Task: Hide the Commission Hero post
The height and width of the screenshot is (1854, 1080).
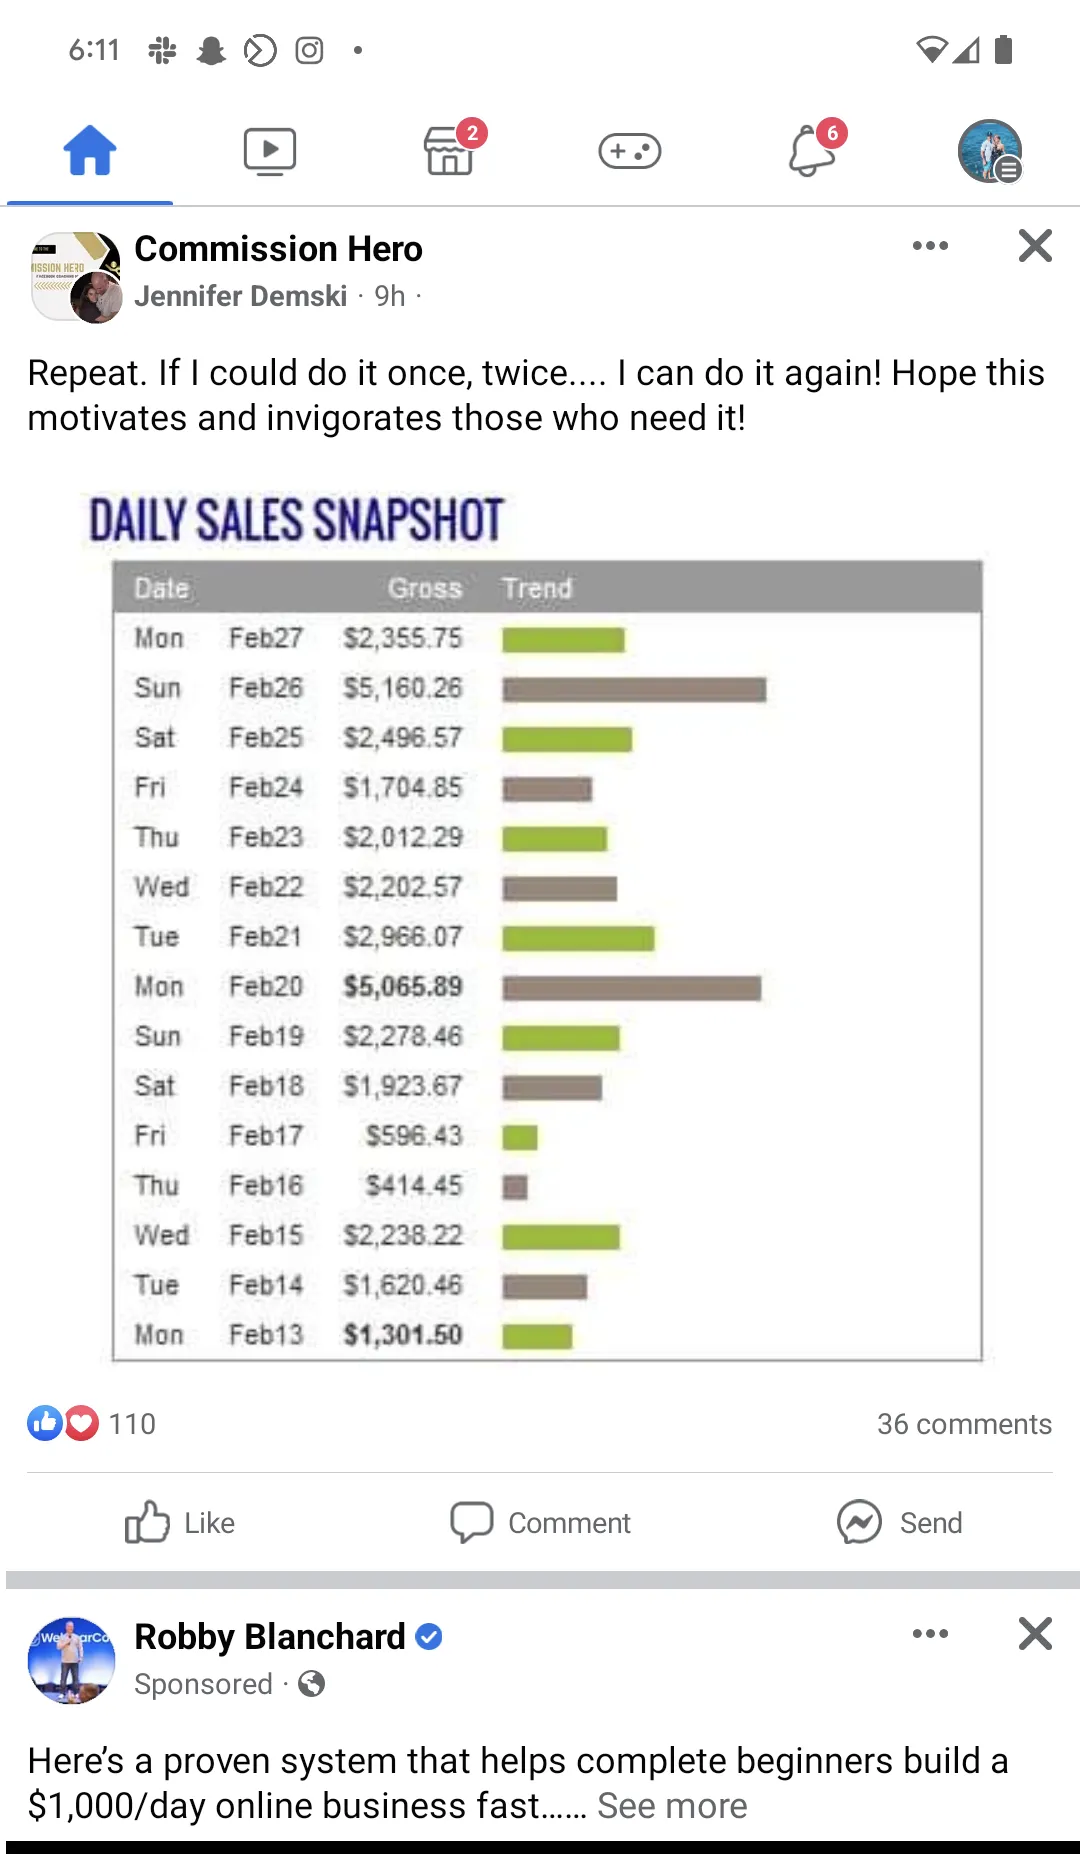Action: click(x=1035, y=246)
